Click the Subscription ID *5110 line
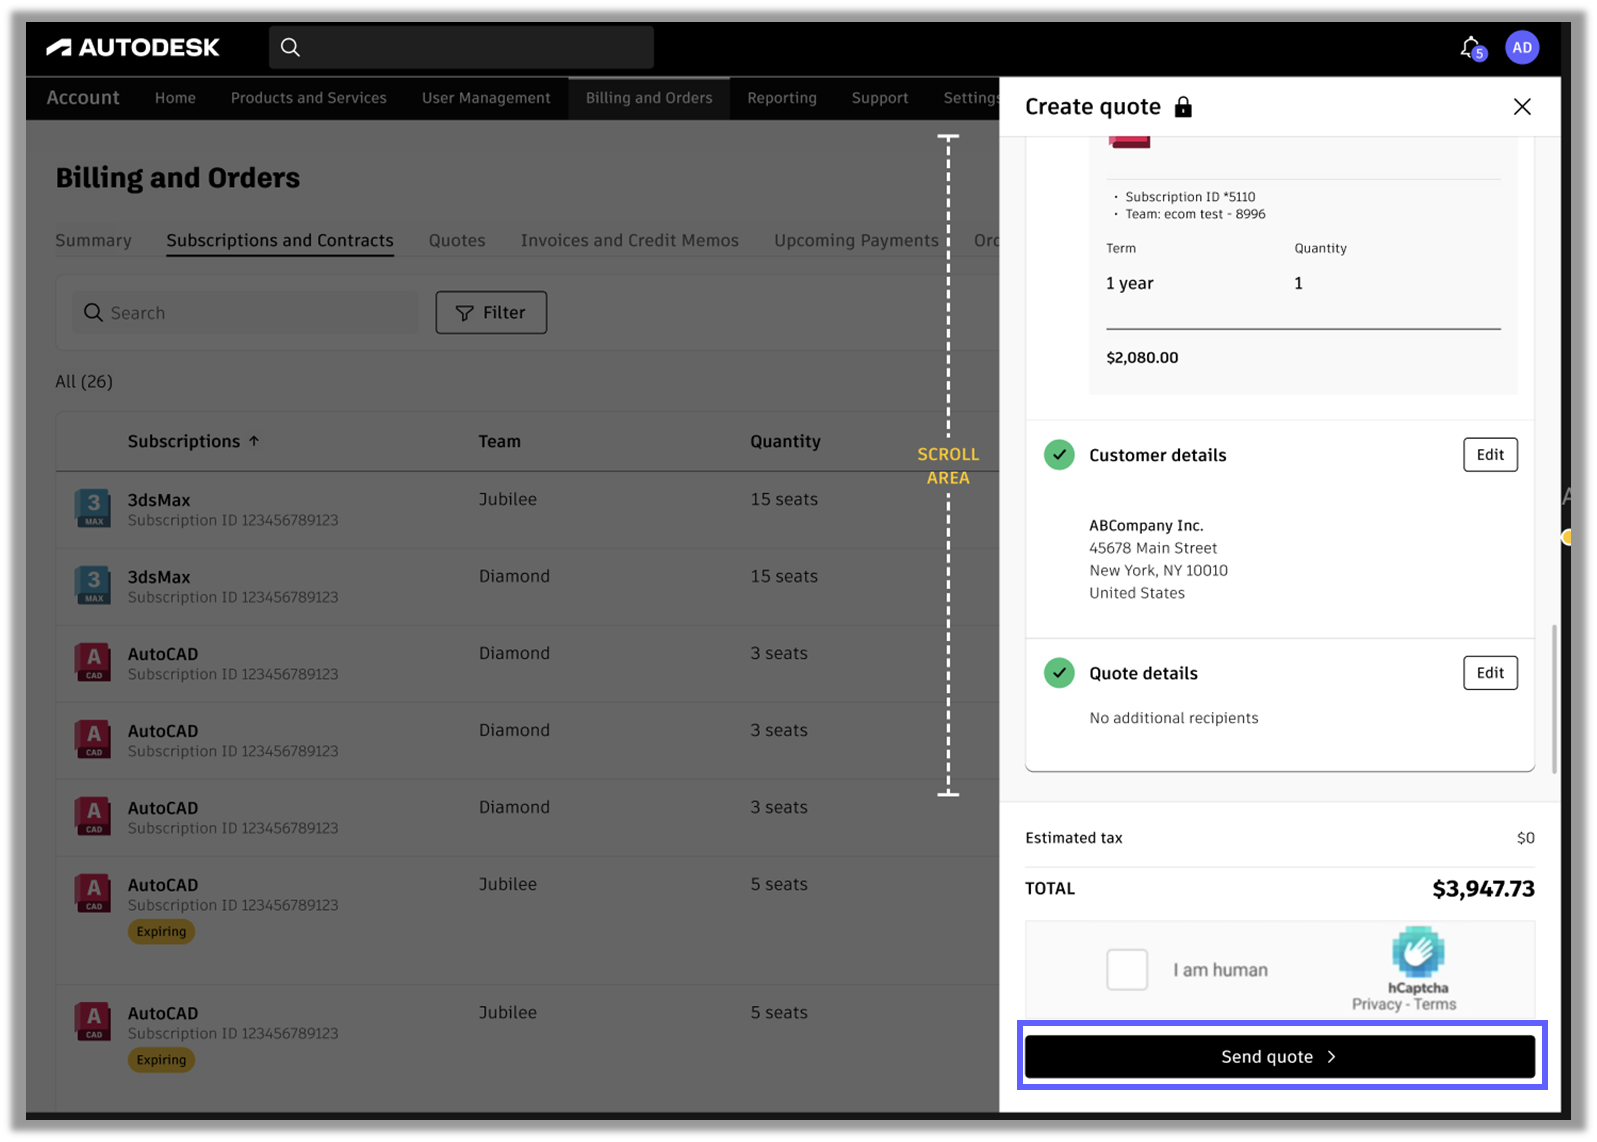The height and width of the screenshot is (1142, 1597). [x=1190, y=197]
